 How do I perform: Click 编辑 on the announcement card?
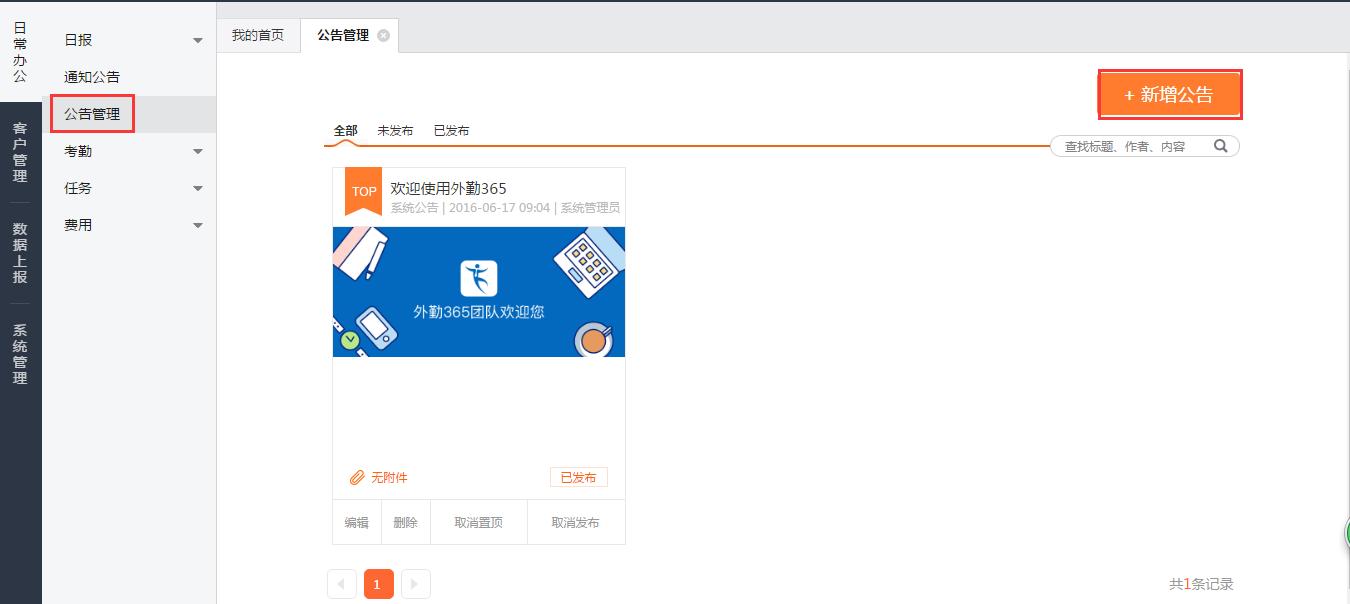click(357, 523)
